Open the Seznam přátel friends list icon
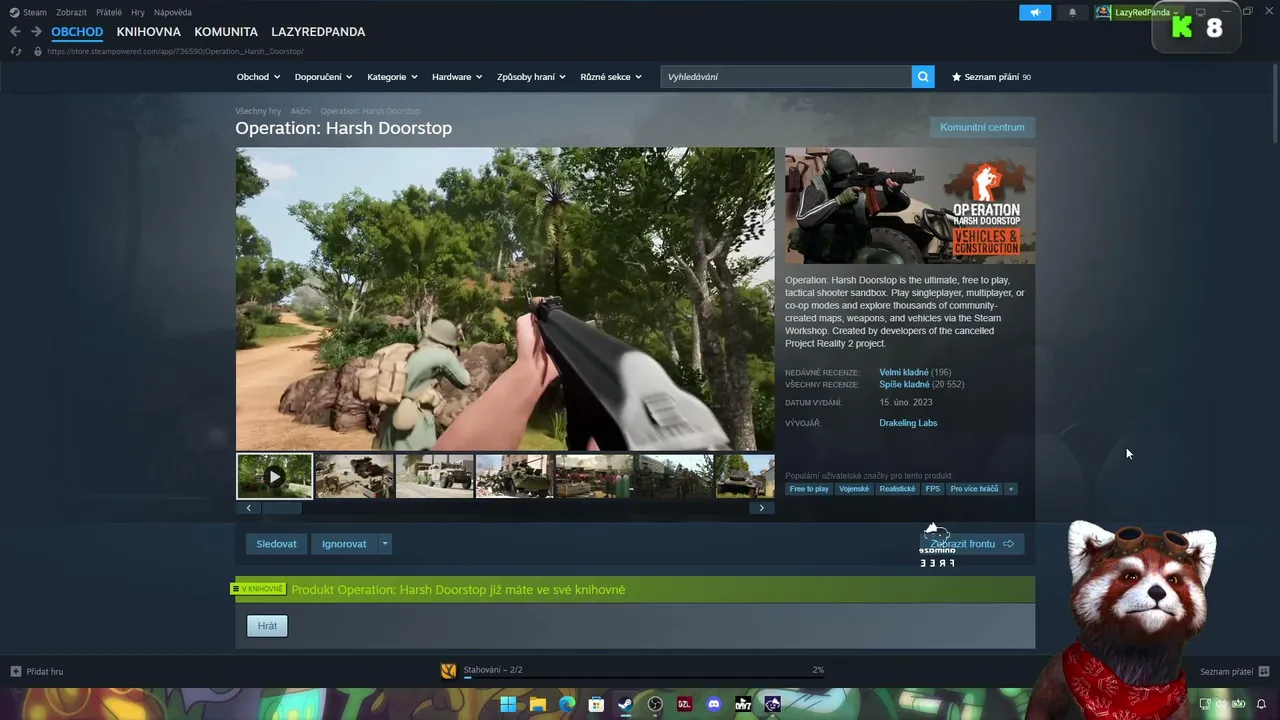1280x720 pixels. point(1264,671)
